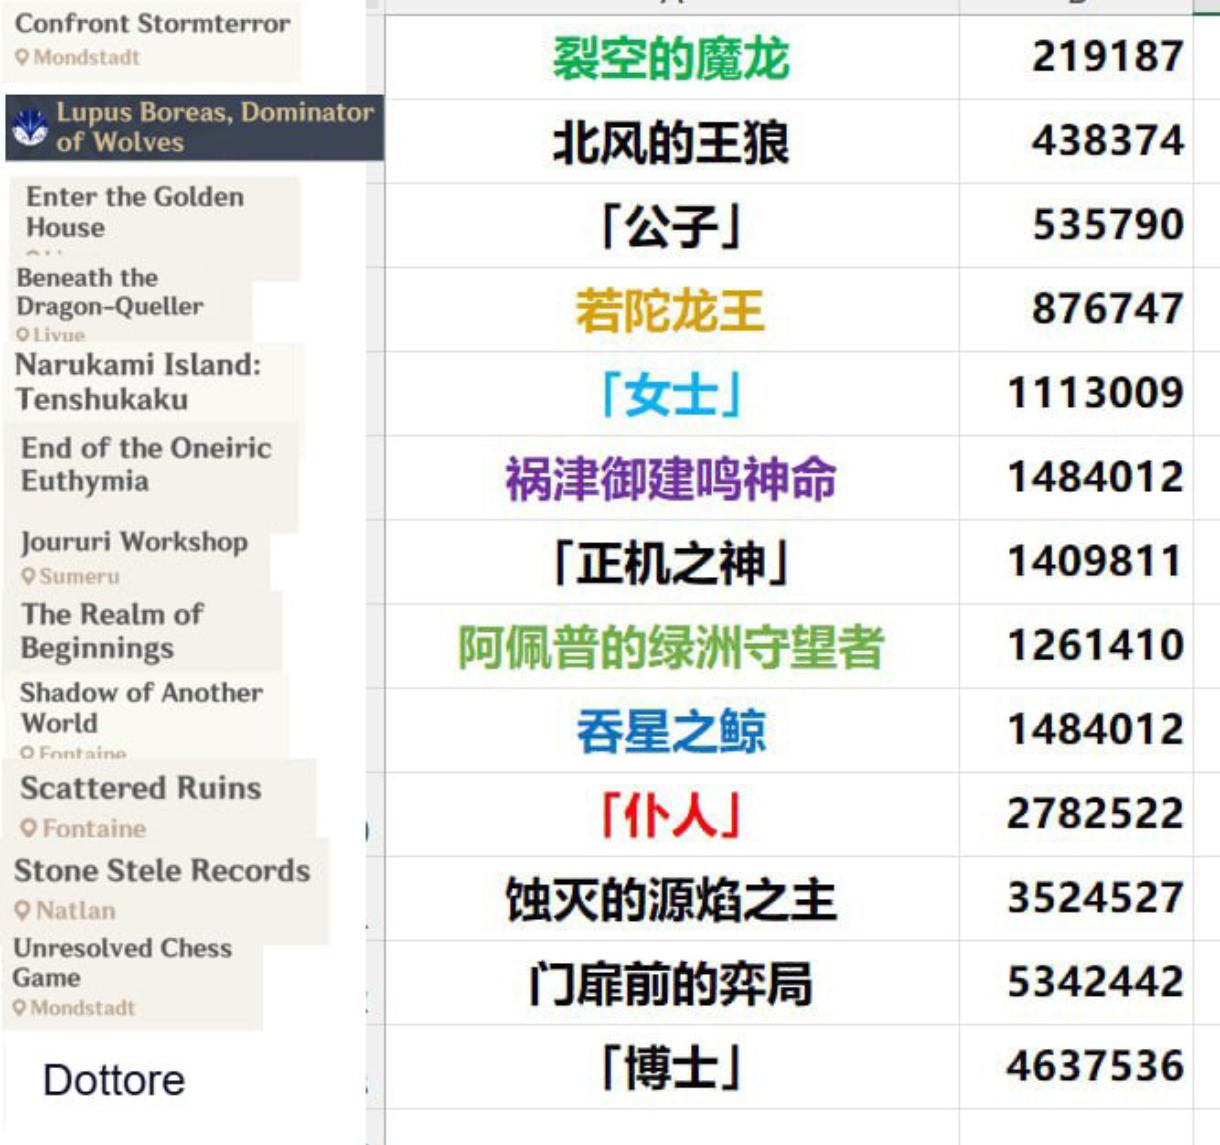Click the value 876747

pyautogui.click(x=1107, y=308)
